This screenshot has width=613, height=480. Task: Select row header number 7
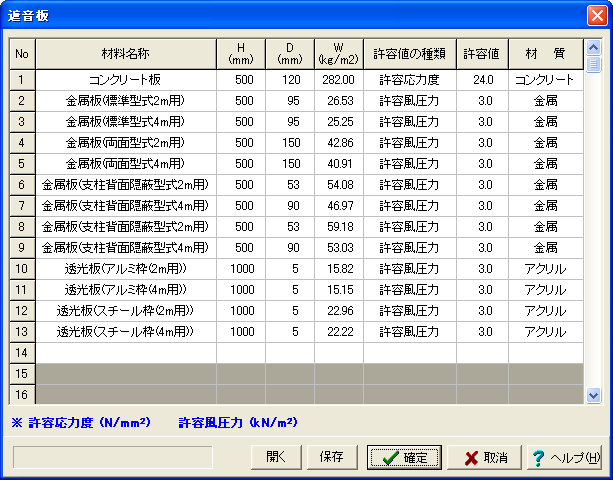pyautogui.click(x=22, y=206)
